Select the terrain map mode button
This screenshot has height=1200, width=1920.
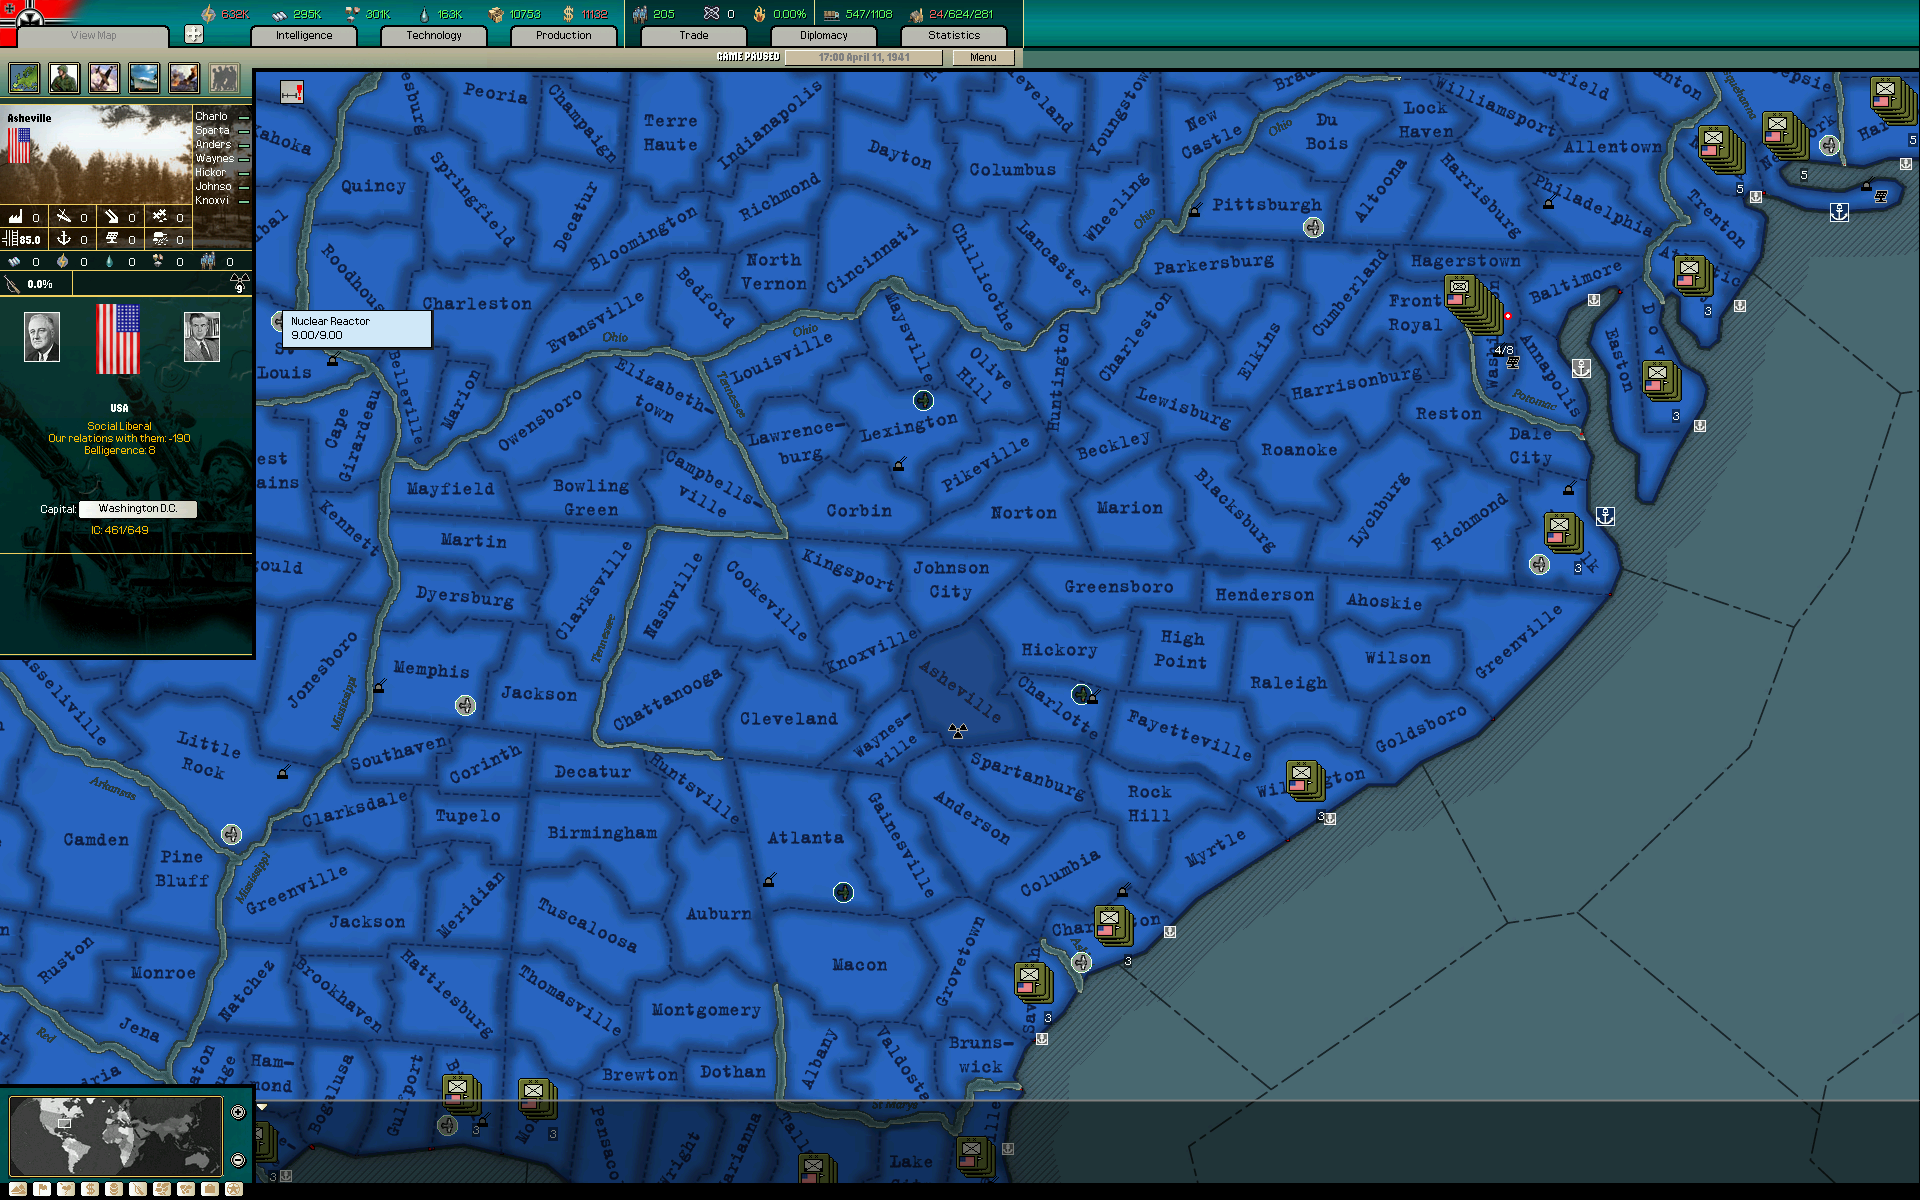[18, 1189]
